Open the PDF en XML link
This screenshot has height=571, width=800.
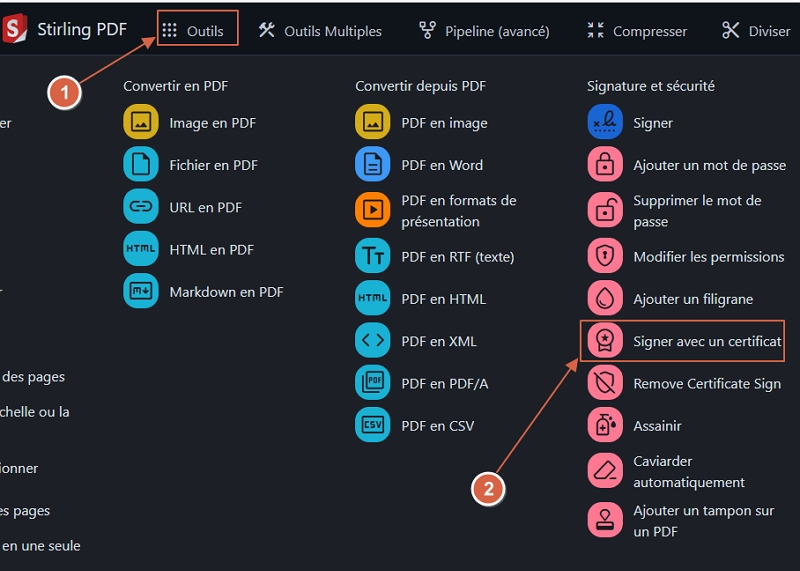pyautogui.click(x=438, y=341)
